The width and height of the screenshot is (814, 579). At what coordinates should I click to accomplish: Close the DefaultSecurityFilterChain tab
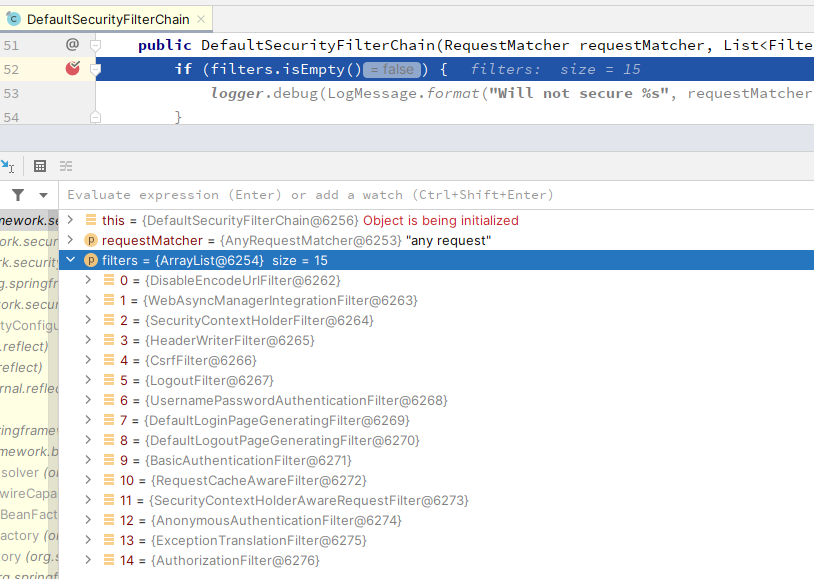pyautogui.click(x=201, y=19)
